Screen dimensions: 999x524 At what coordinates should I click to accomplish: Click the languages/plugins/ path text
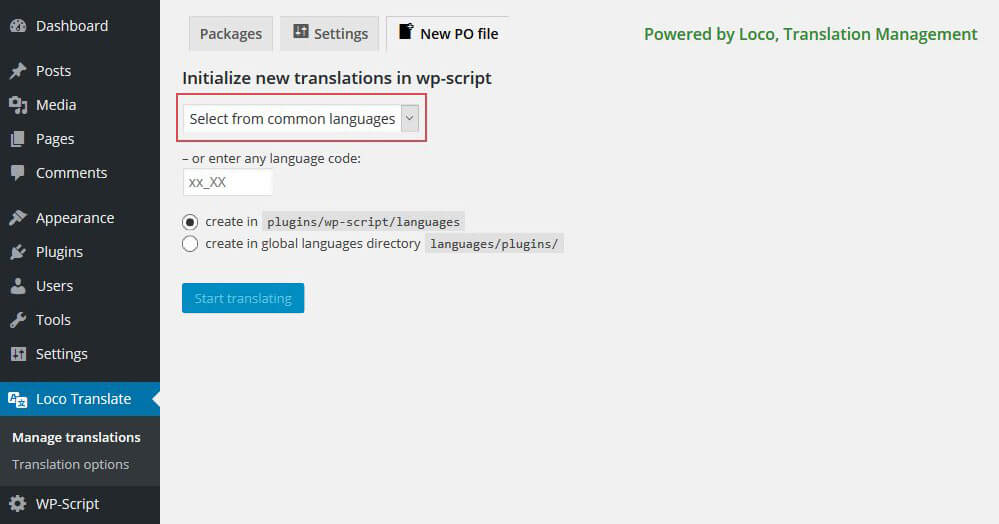[x=494, y=244]
